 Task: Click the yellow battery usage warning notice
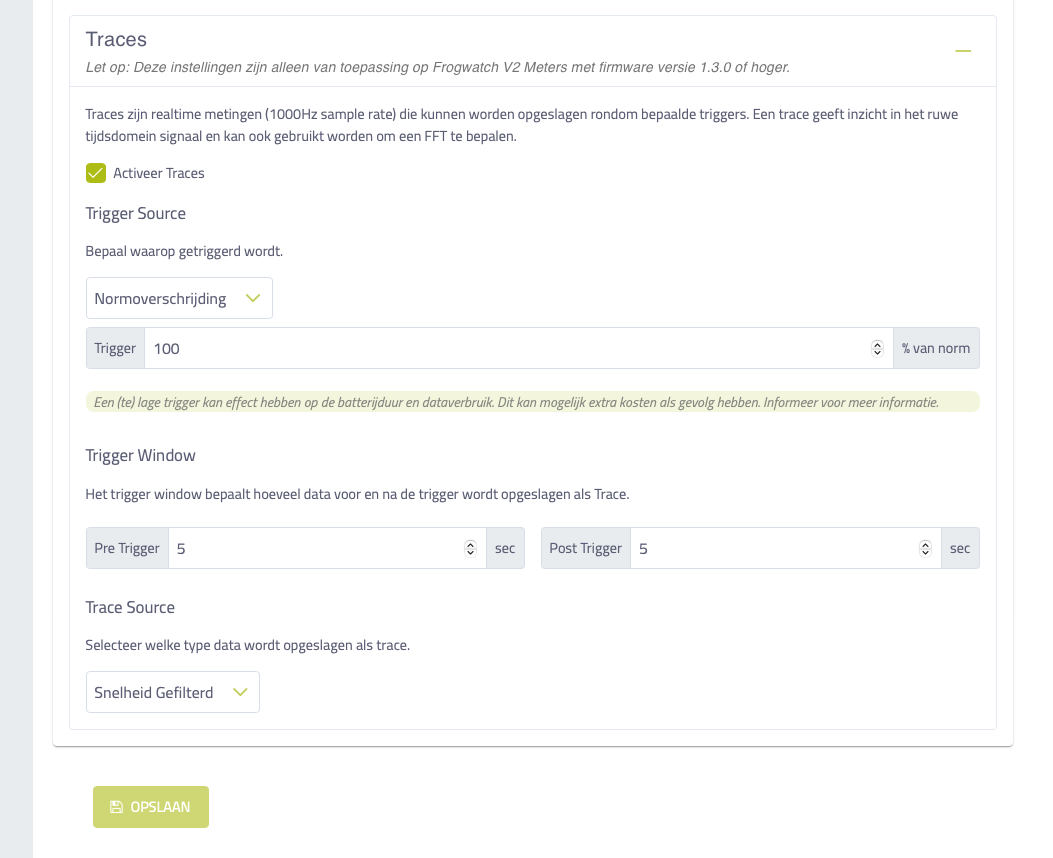533,402
